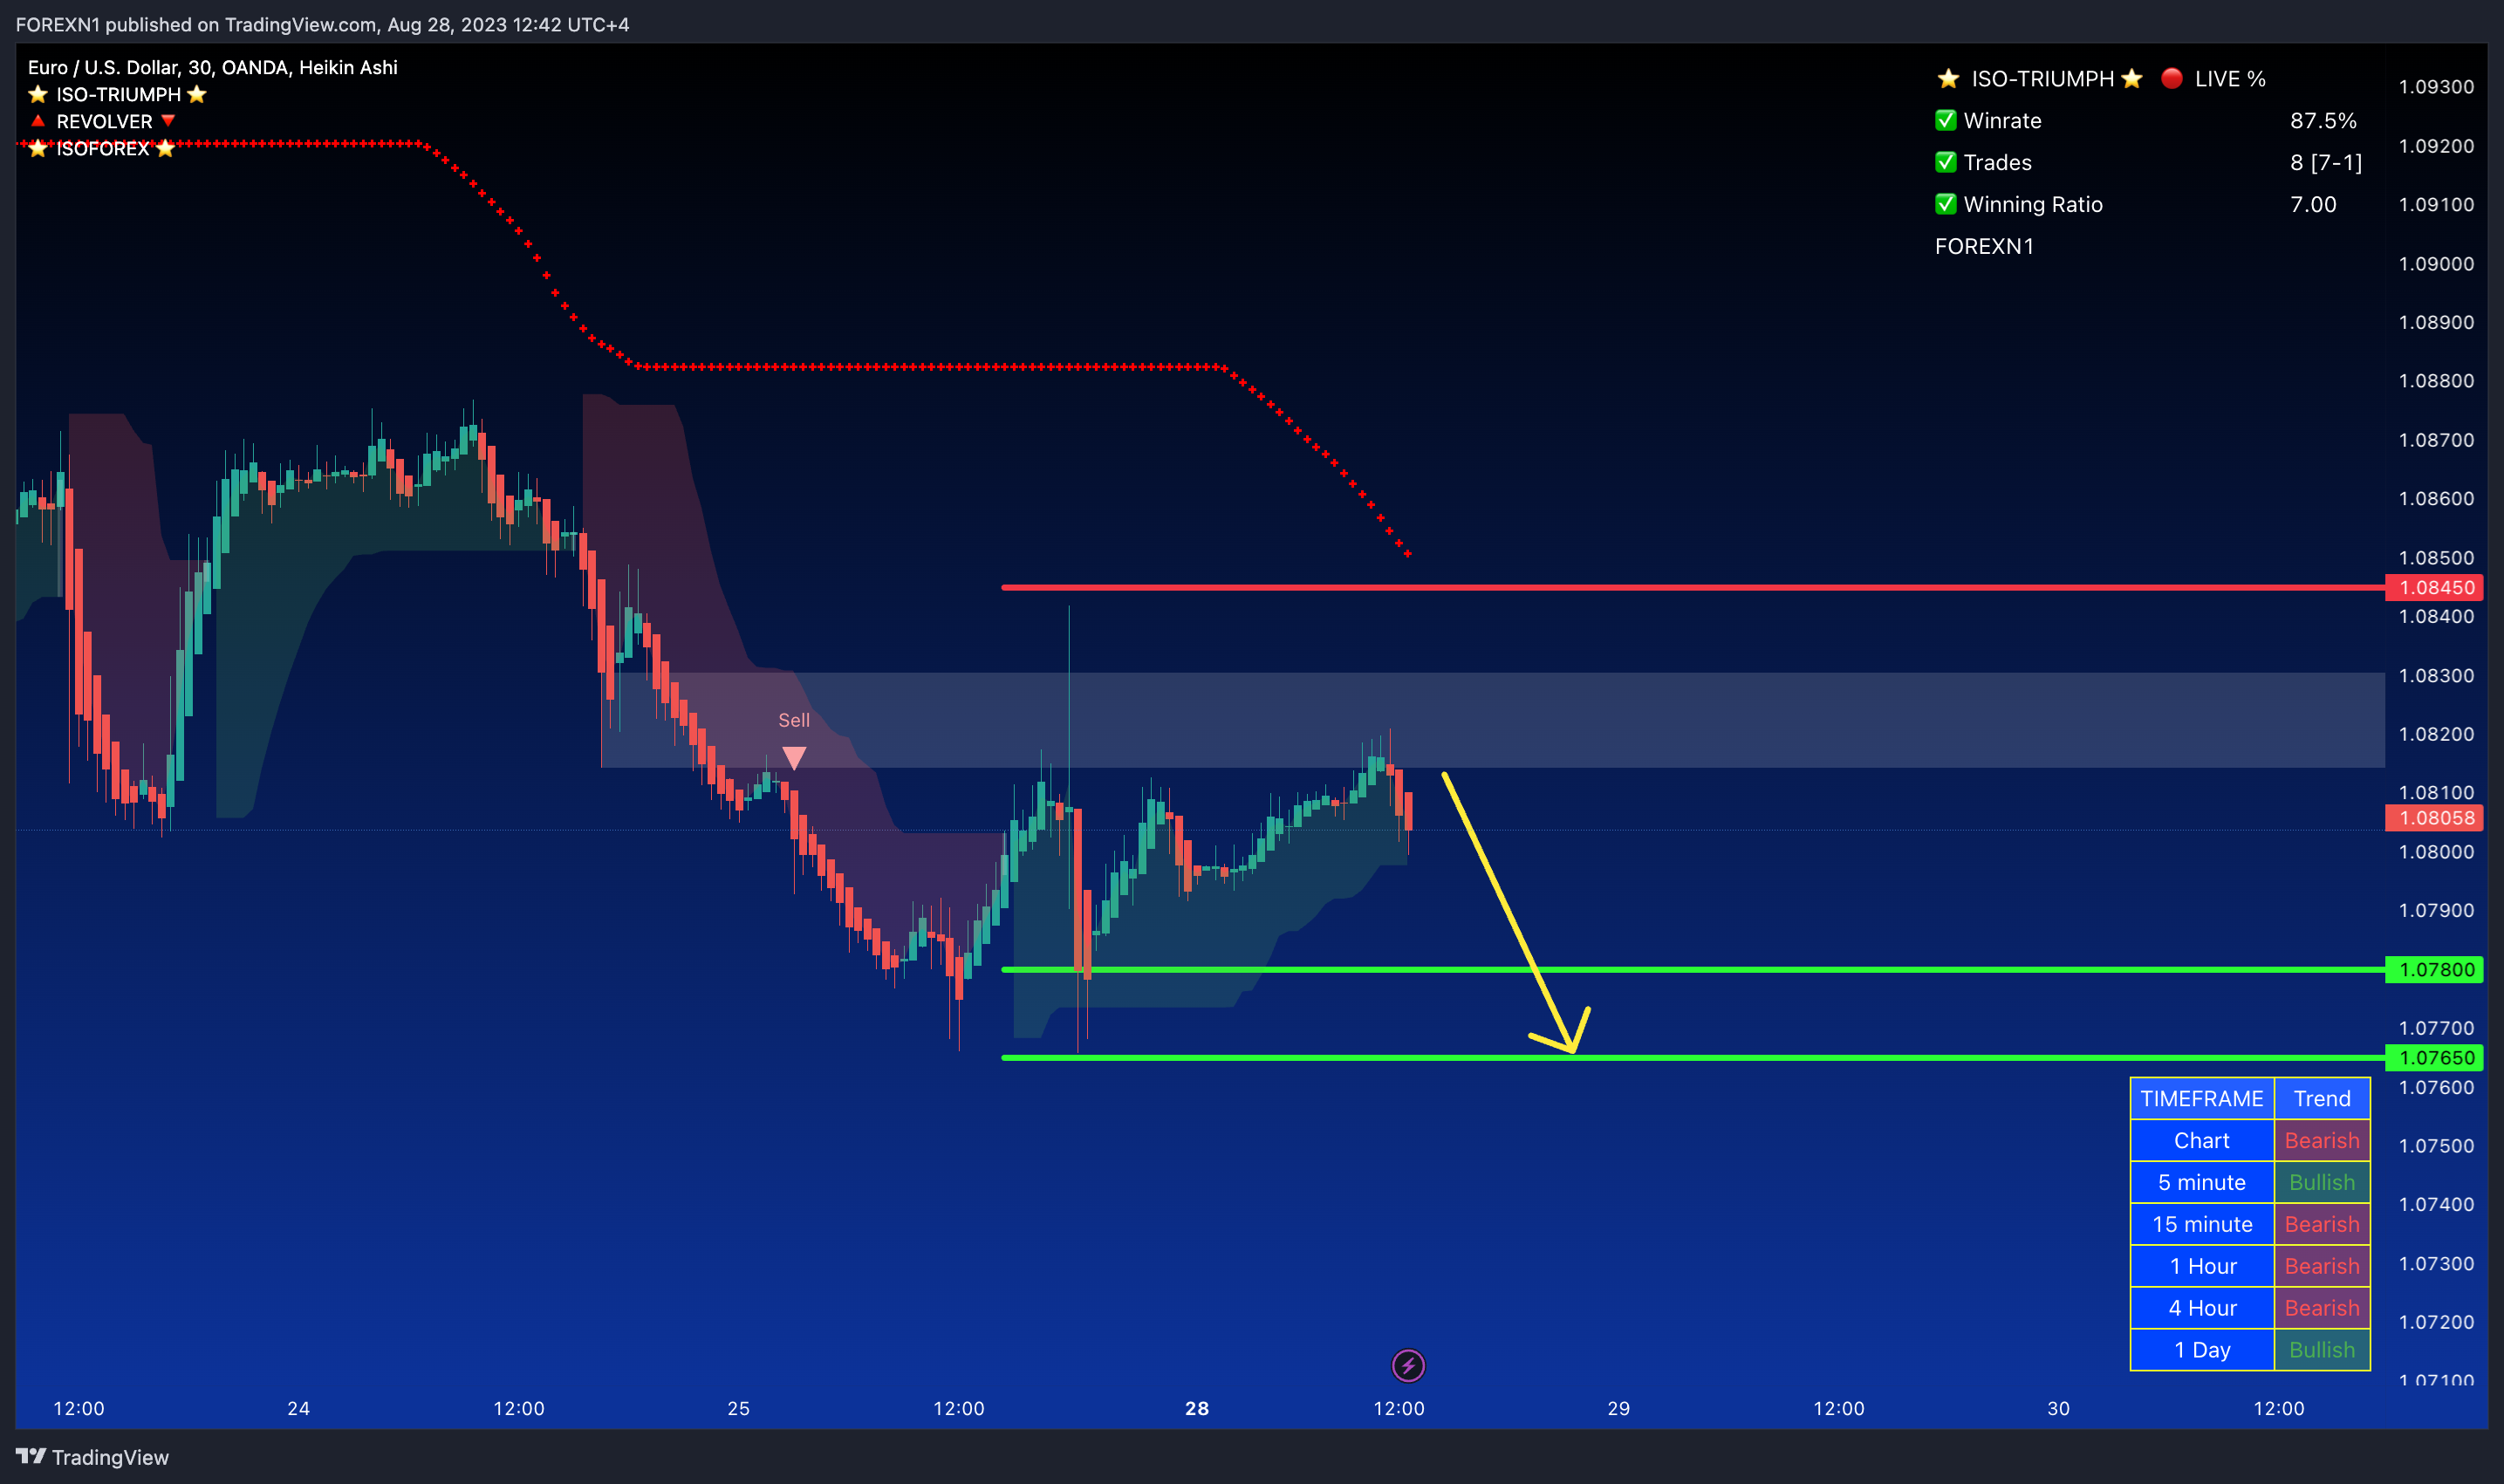Select the ISO-TRIUMPH indicator legend

click(117, 94)
